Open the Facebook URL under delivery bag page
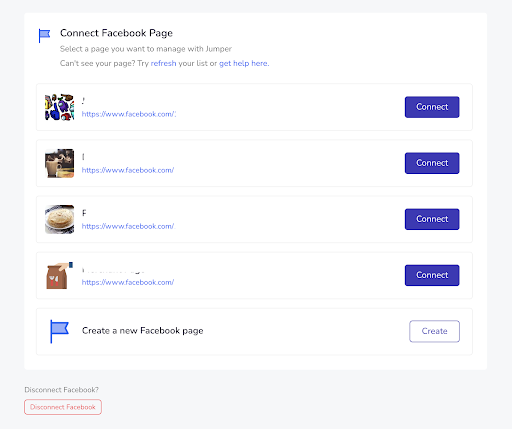This screenshot has width=512, height=429. (x=128, y=282)
